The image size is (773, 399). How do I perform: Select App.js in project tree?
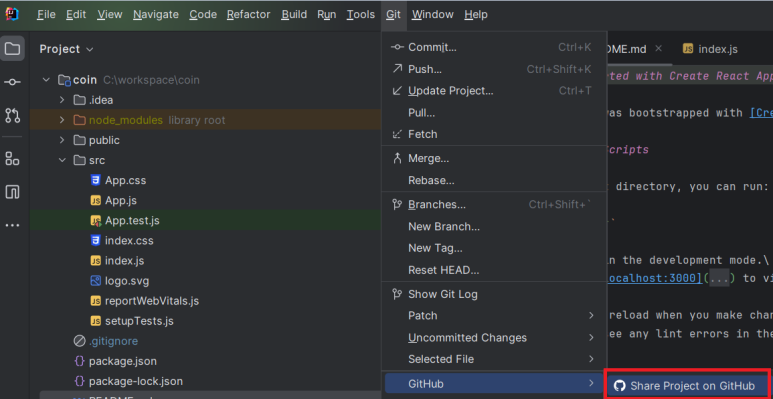pyautogui.click(x=121, y=201)
